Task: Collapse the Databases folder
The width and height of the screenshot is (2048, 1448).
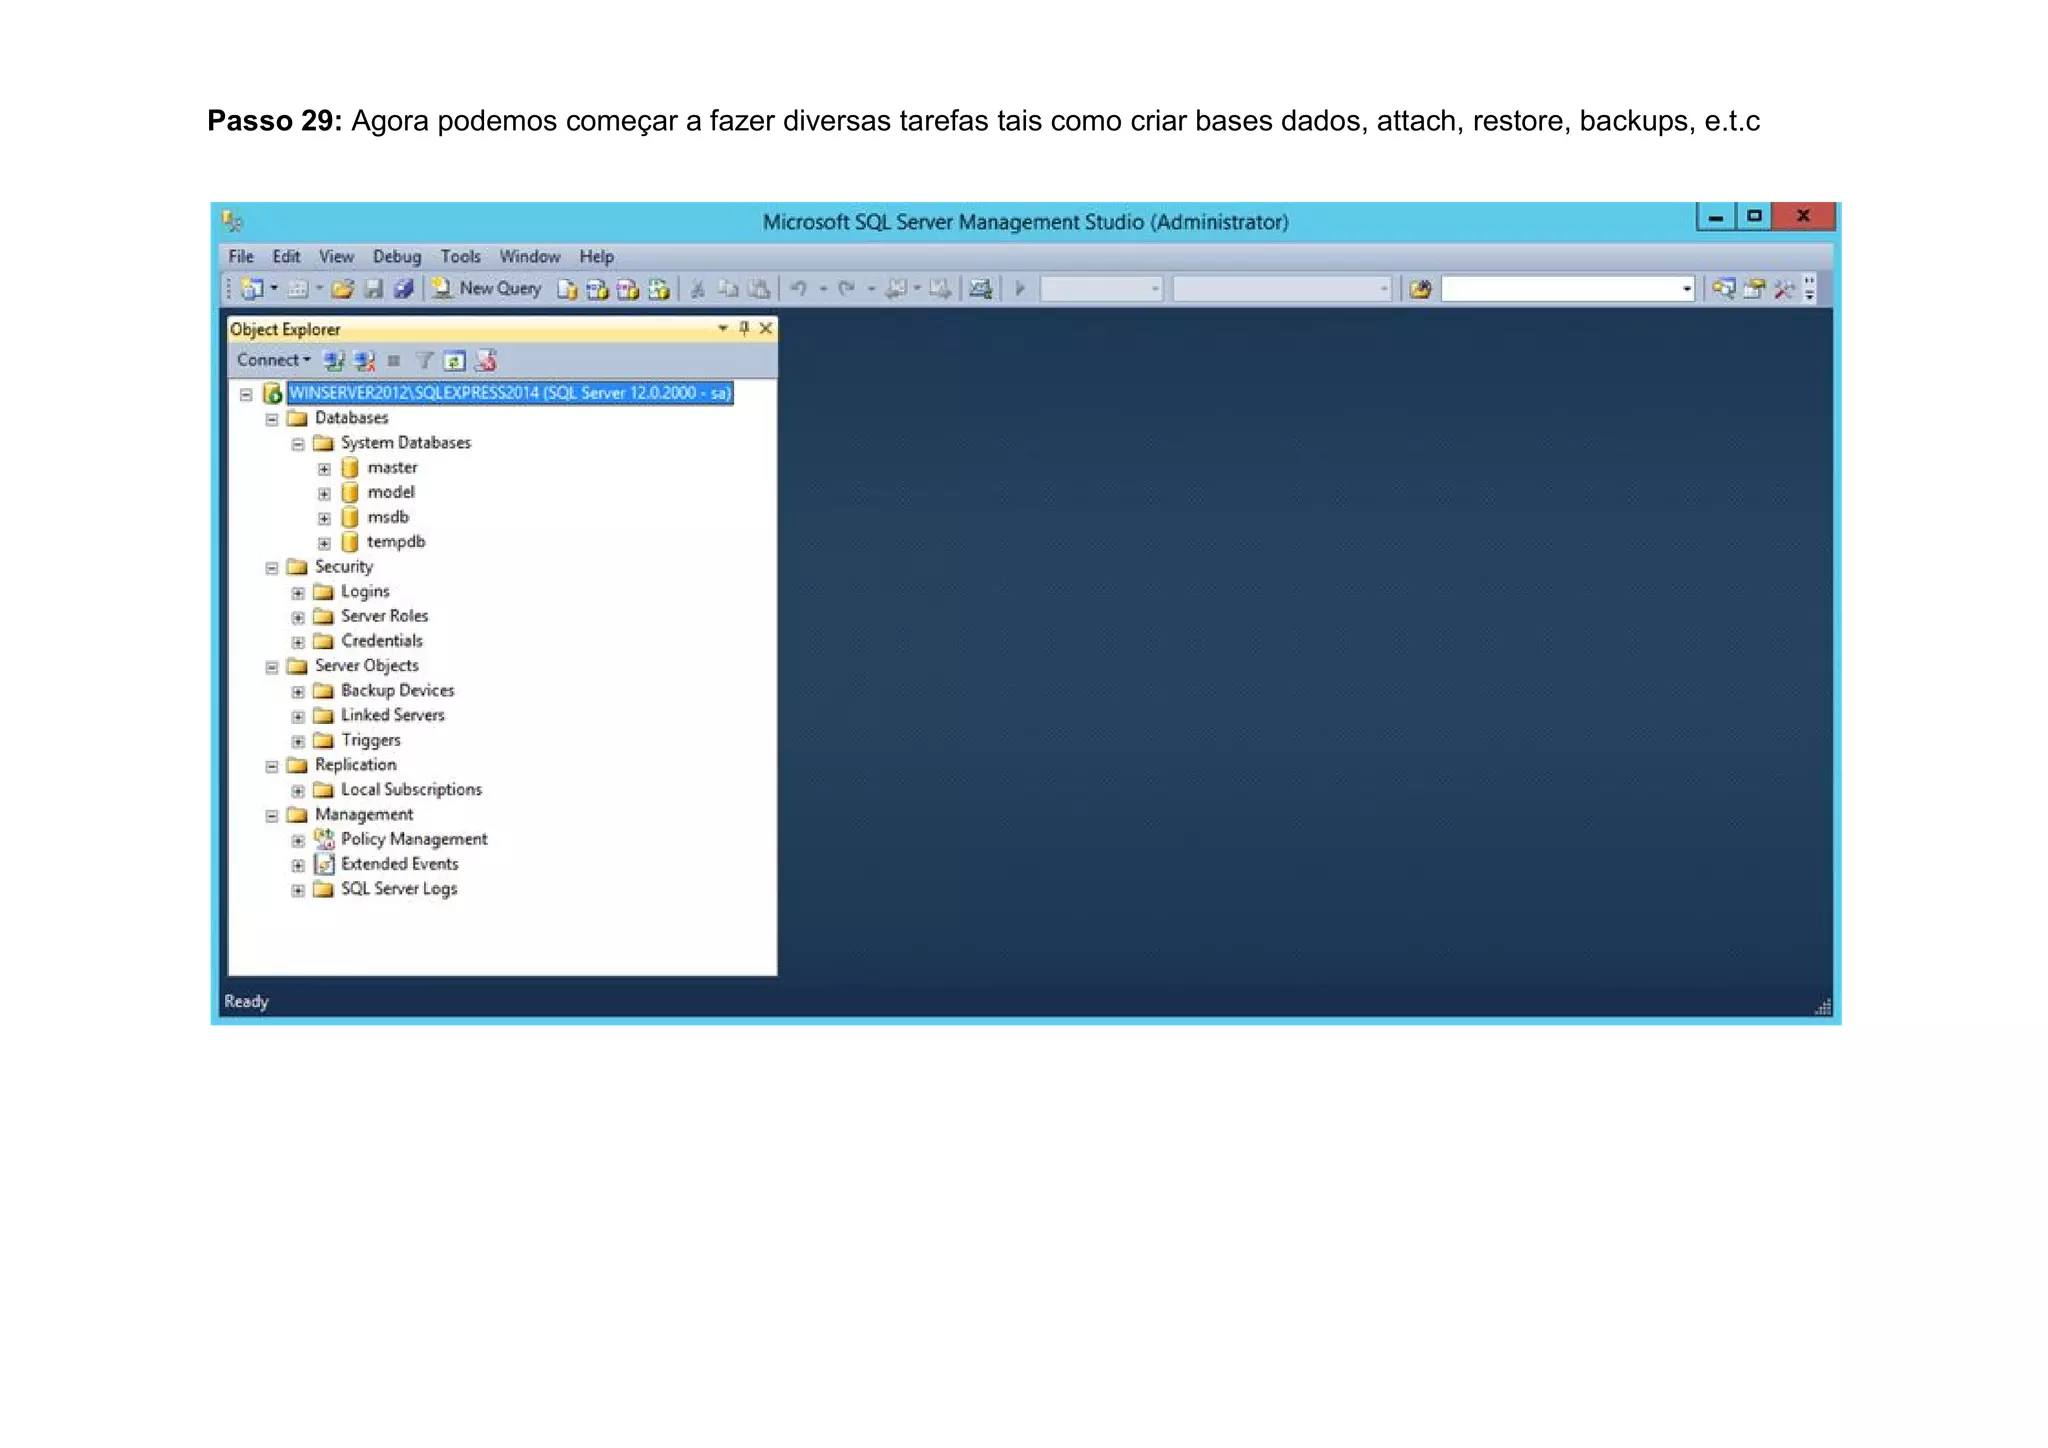Action: (x=272, y=419)
